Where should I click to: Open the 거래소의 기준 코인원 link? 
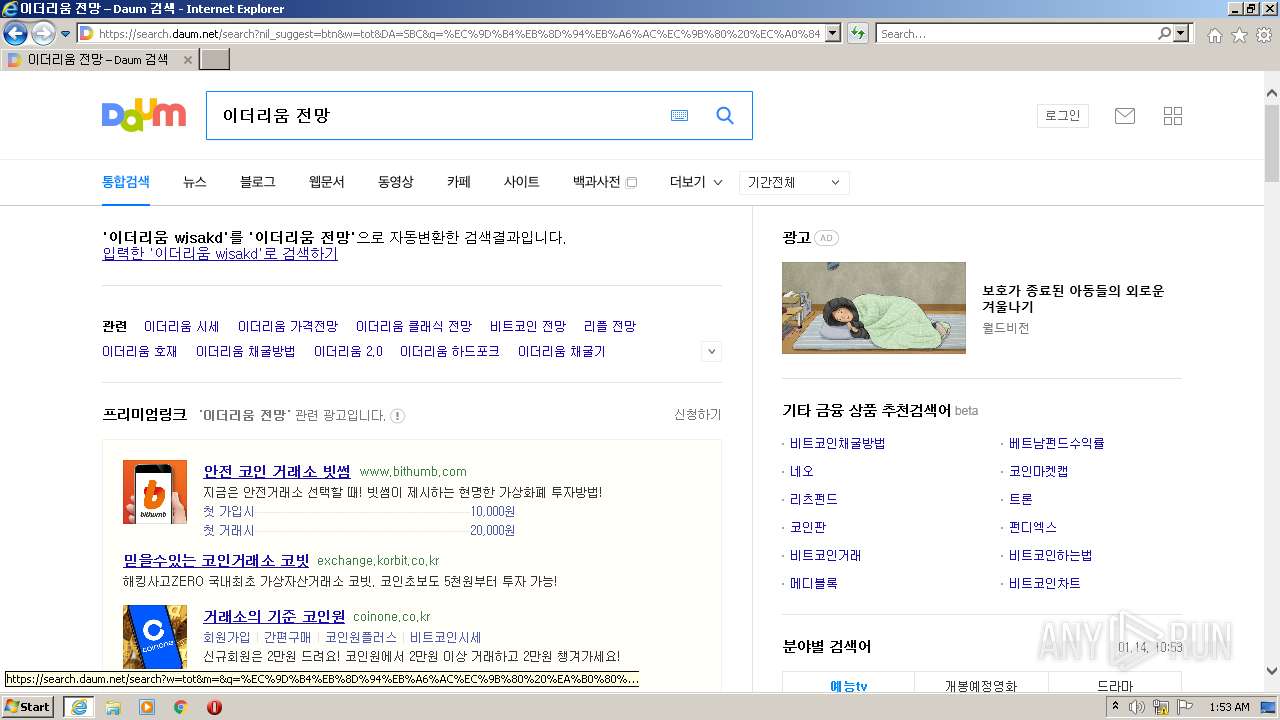click(274, 616)
